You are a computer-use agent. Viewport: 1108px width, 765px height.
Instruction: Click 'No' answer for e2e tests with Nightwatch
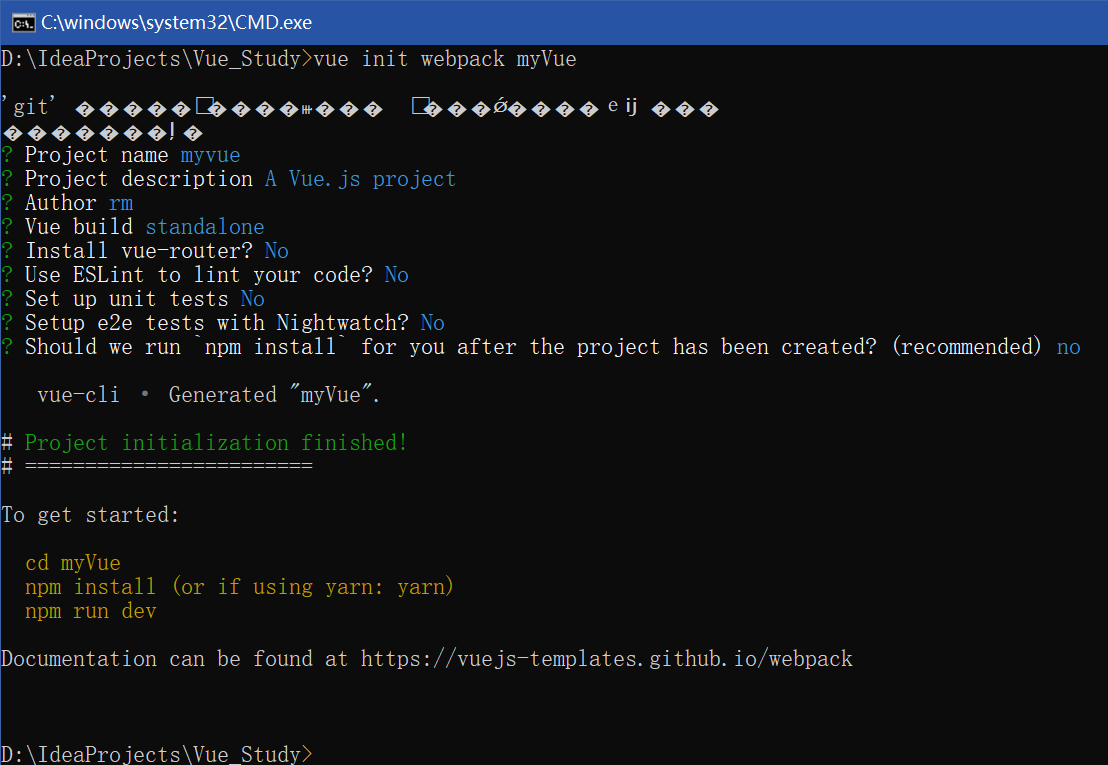pyautogui.click(x=432, y=324)
